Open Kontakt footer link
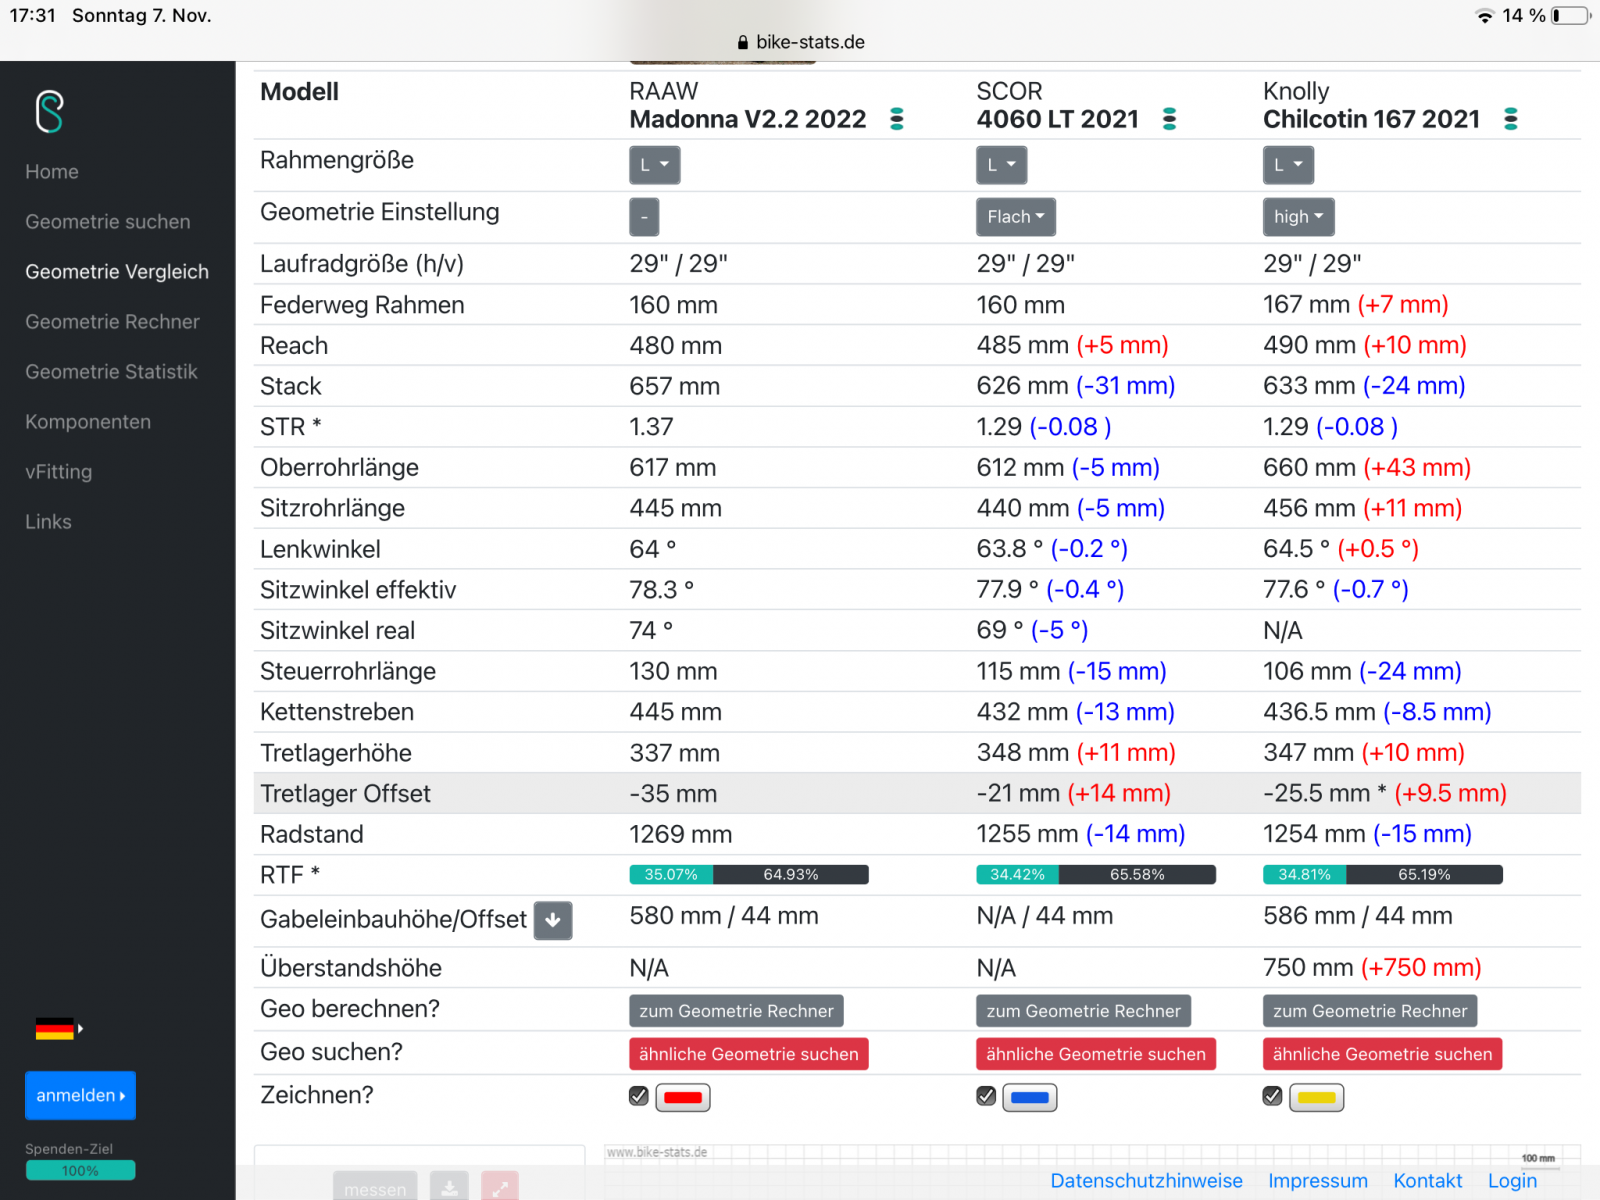The width and height of the screenshot is (1600, 1200). pyautogui.click(x=1428, y=1181)
